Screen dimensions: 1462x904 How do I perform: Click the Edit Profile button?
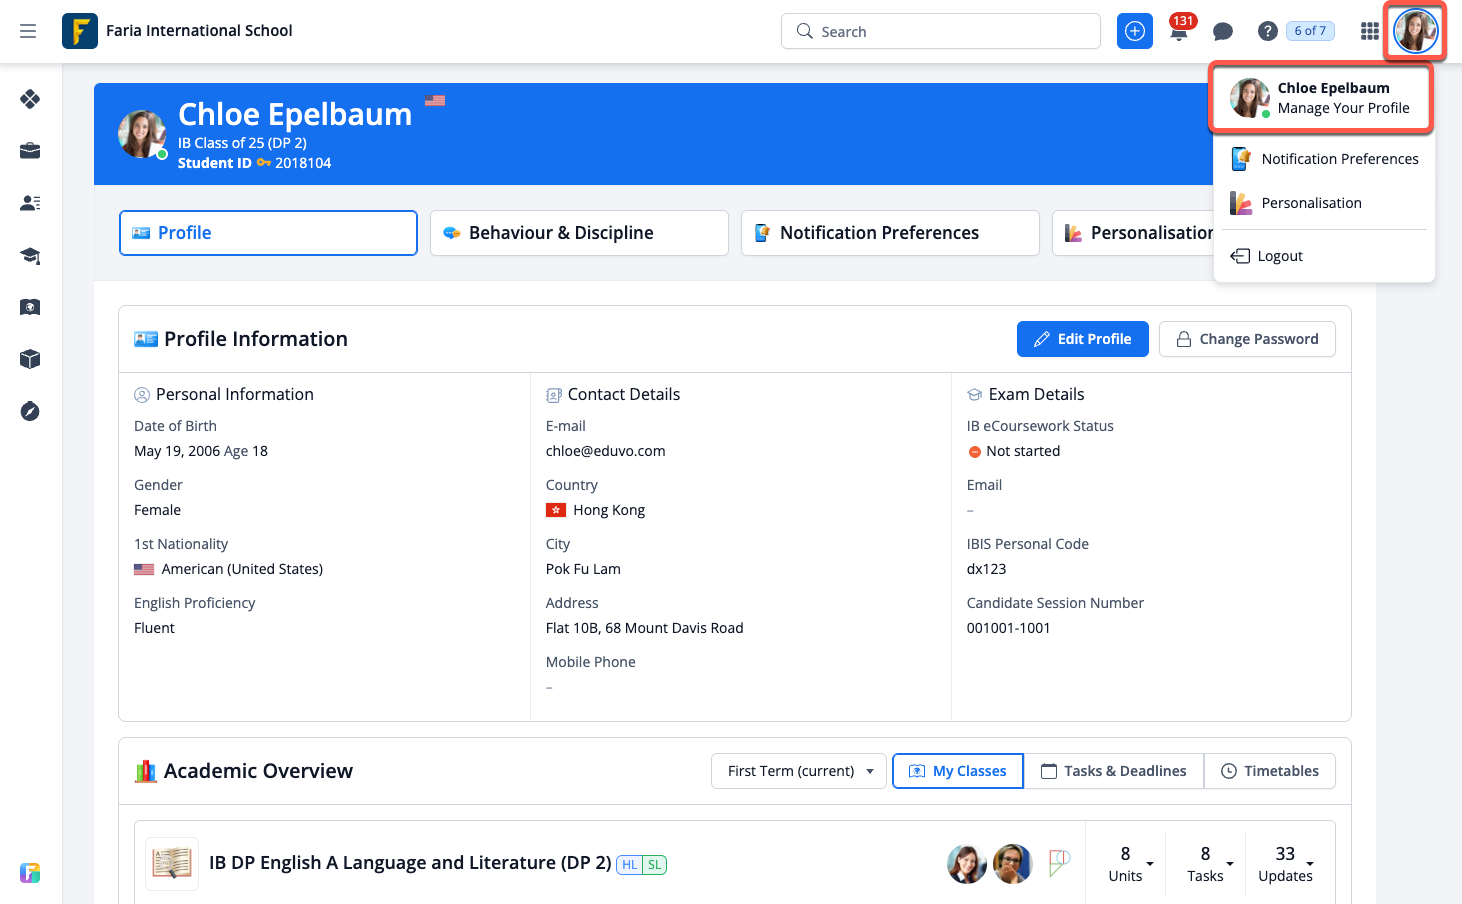pos(1082,339)
